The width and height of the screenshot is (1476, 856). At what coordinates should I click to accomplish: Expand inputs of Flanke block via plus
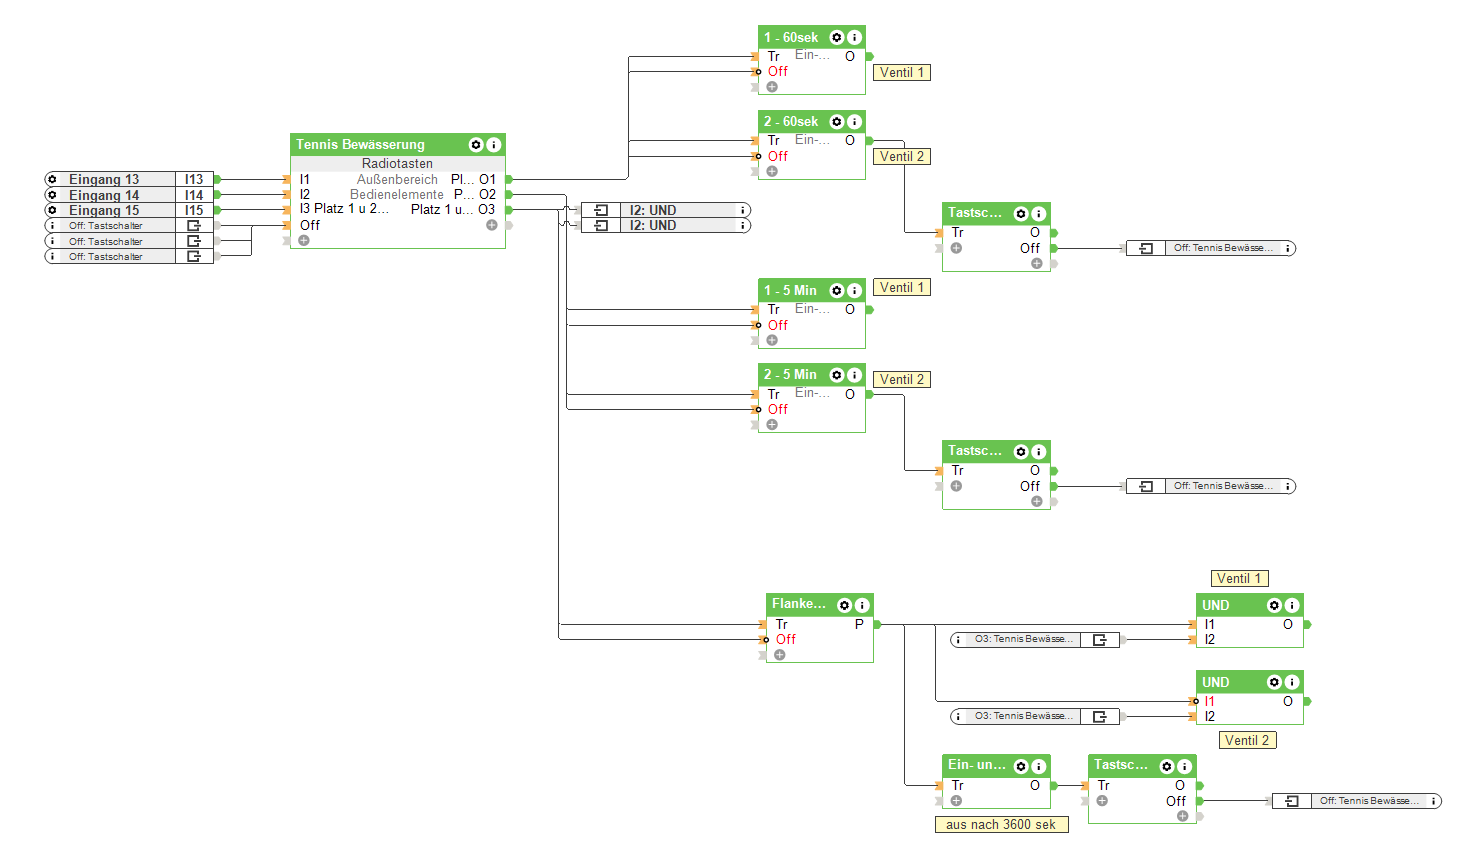pyautogui.click(x=780, y=655)
